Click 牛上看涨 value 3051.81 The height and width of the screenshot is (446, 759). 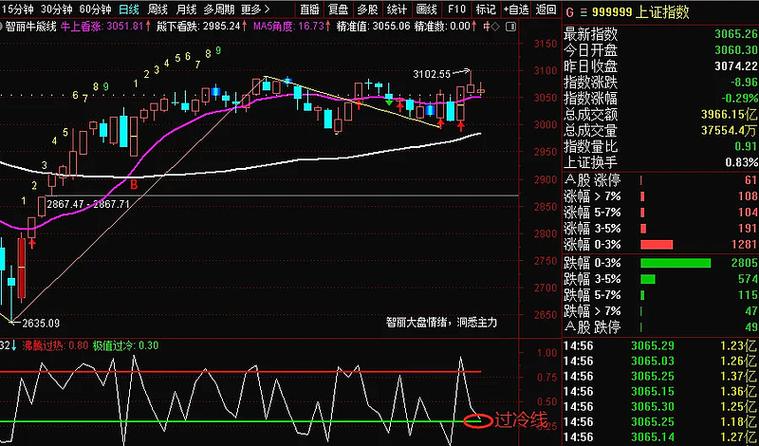coord(123,26)
